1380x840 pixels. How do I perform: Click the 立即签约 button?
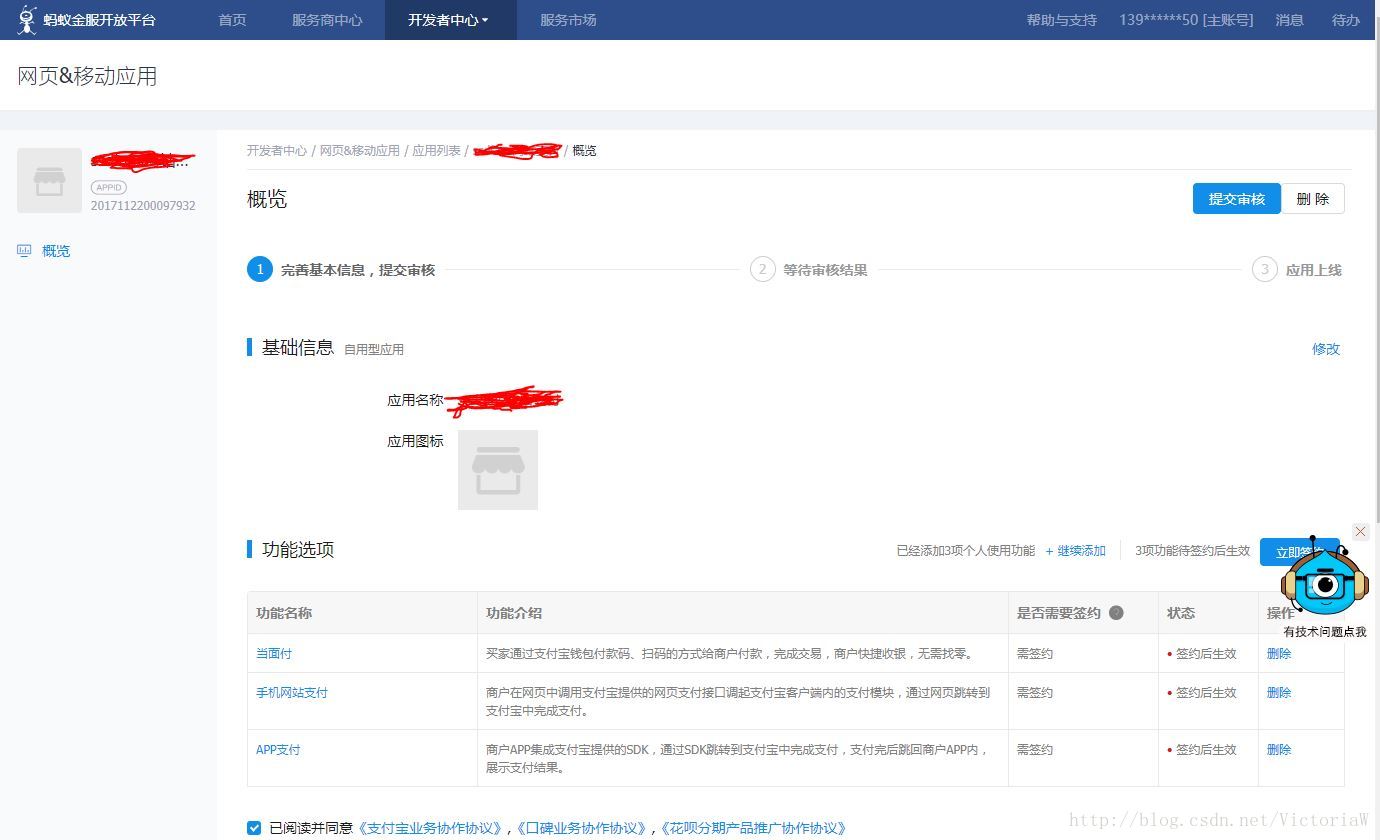1299,552
